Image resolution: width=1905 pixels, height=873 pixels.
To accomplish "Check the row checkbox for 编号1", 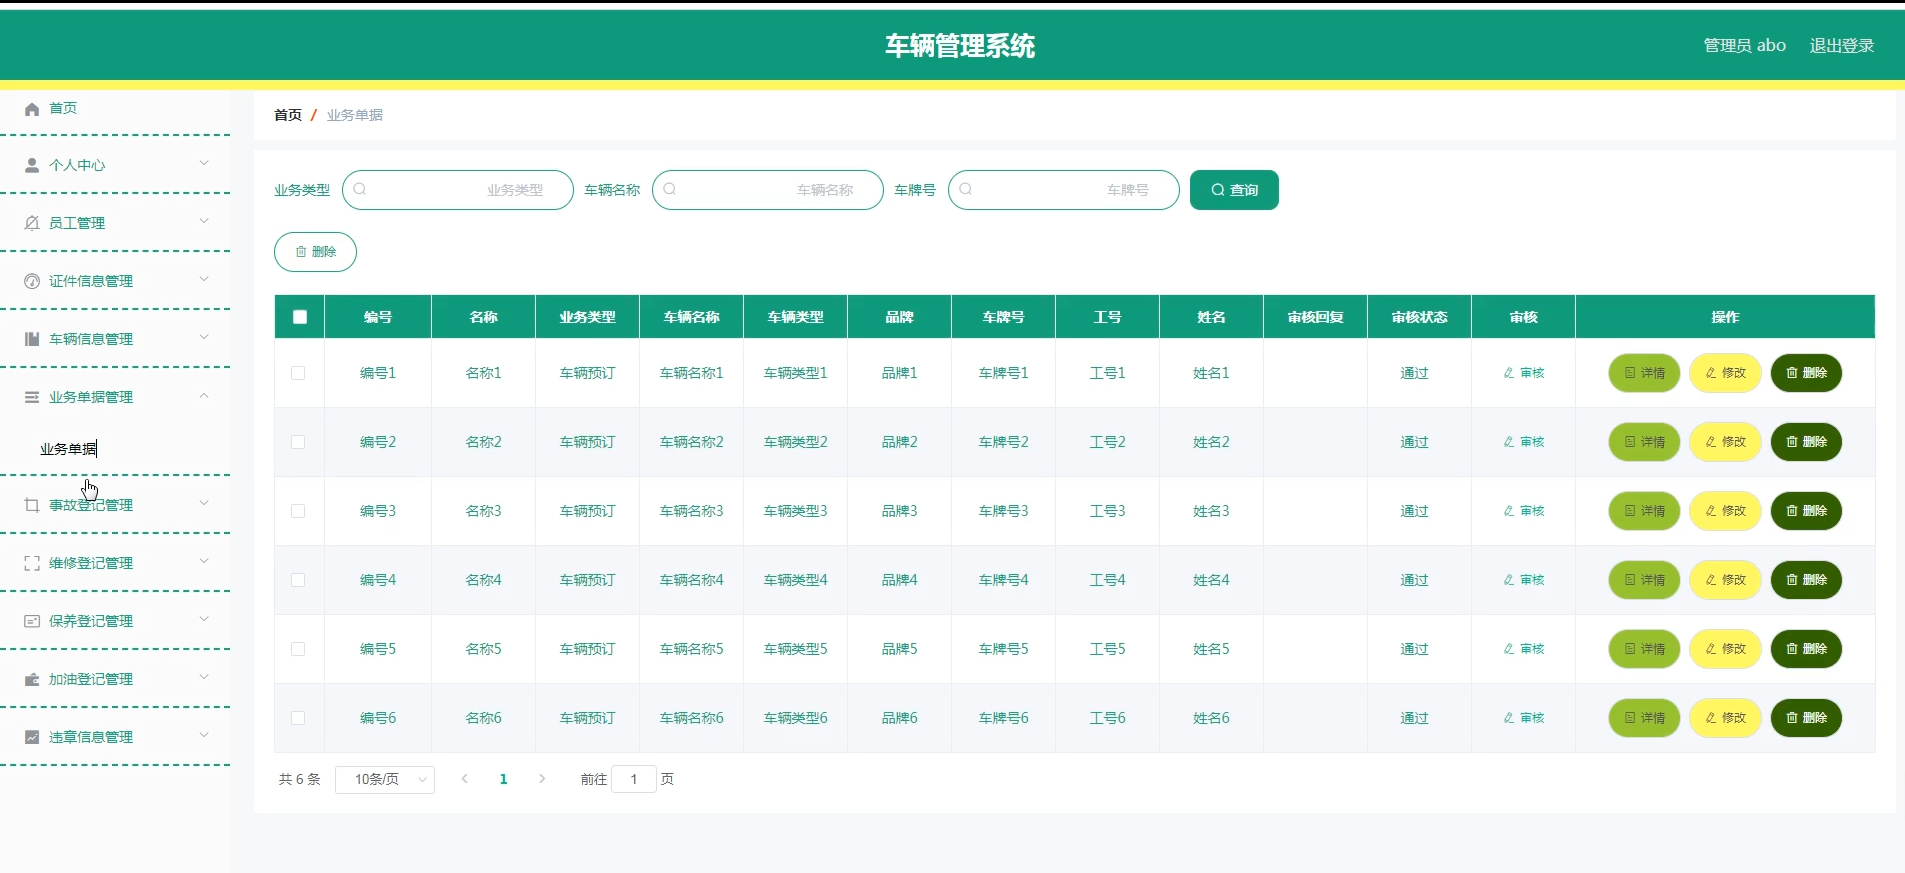I will 298,373.
